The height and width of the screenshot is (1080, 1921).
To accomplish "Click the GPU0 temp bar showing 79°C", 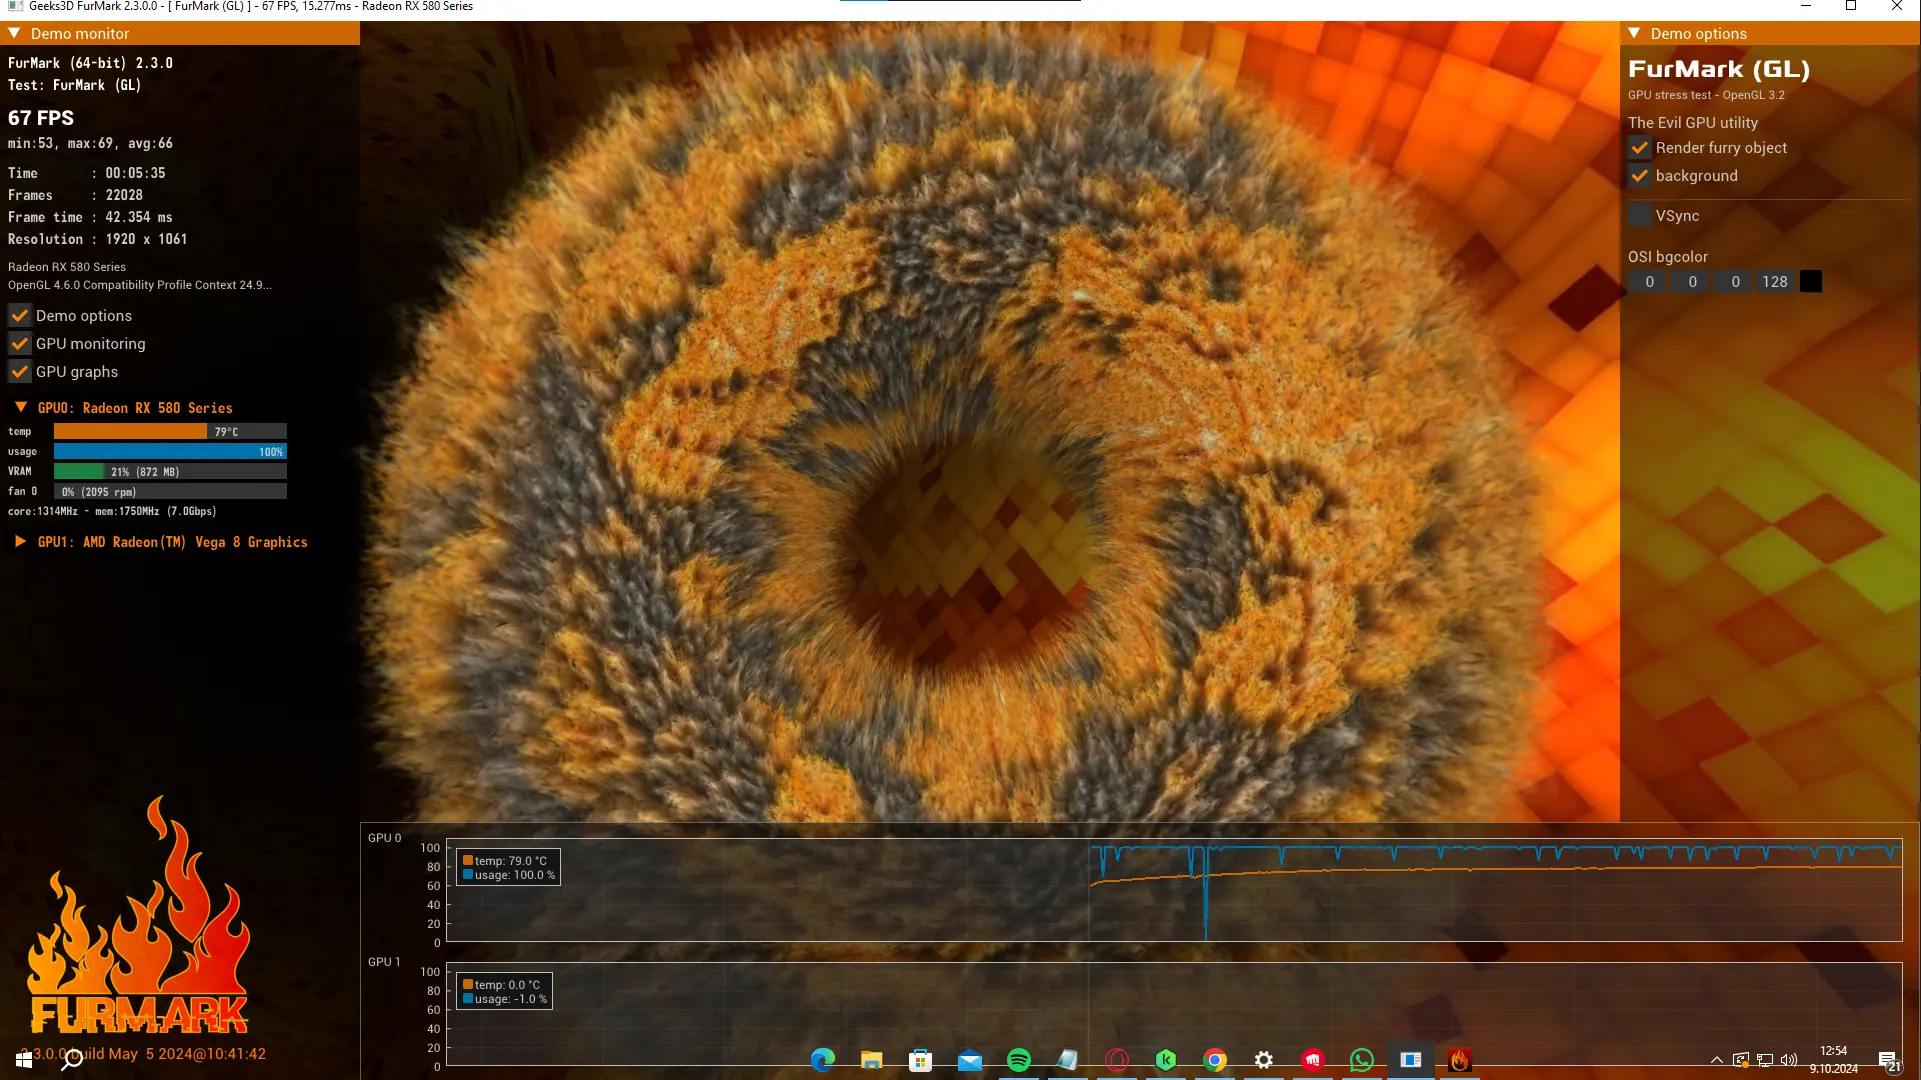I will point(170,432).
